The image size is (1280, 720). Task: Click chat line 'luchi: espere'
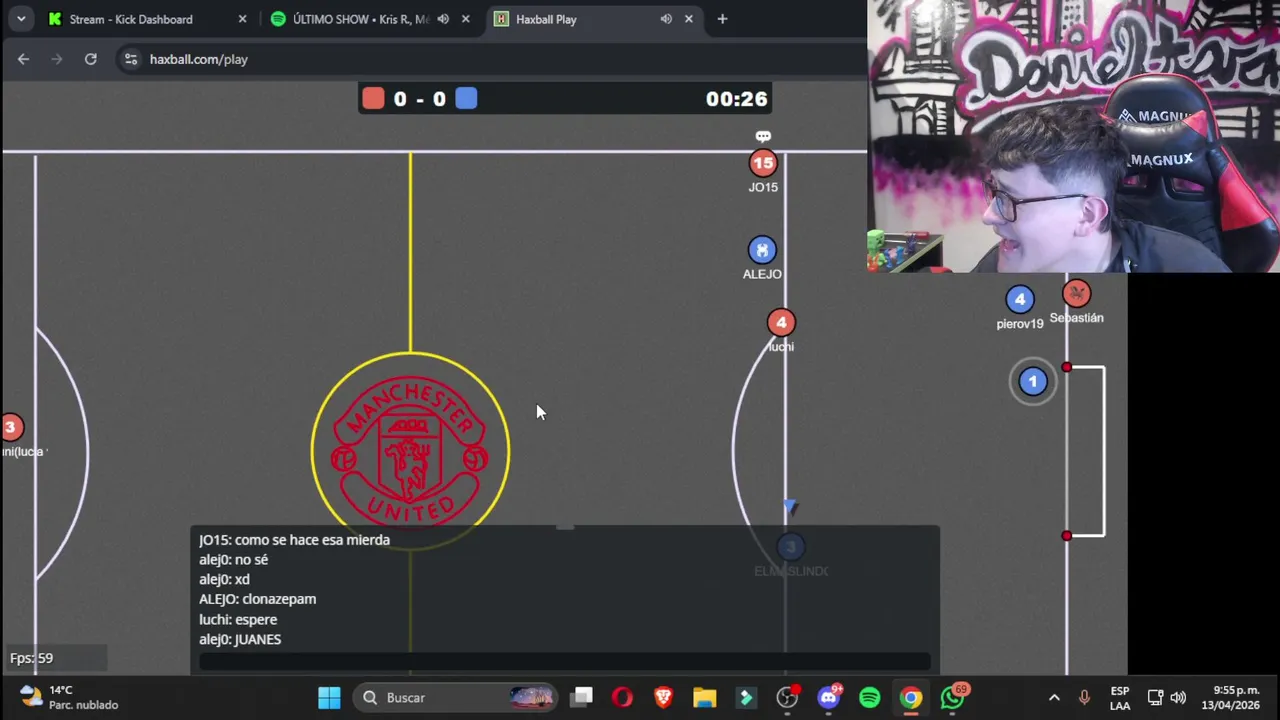238,619
